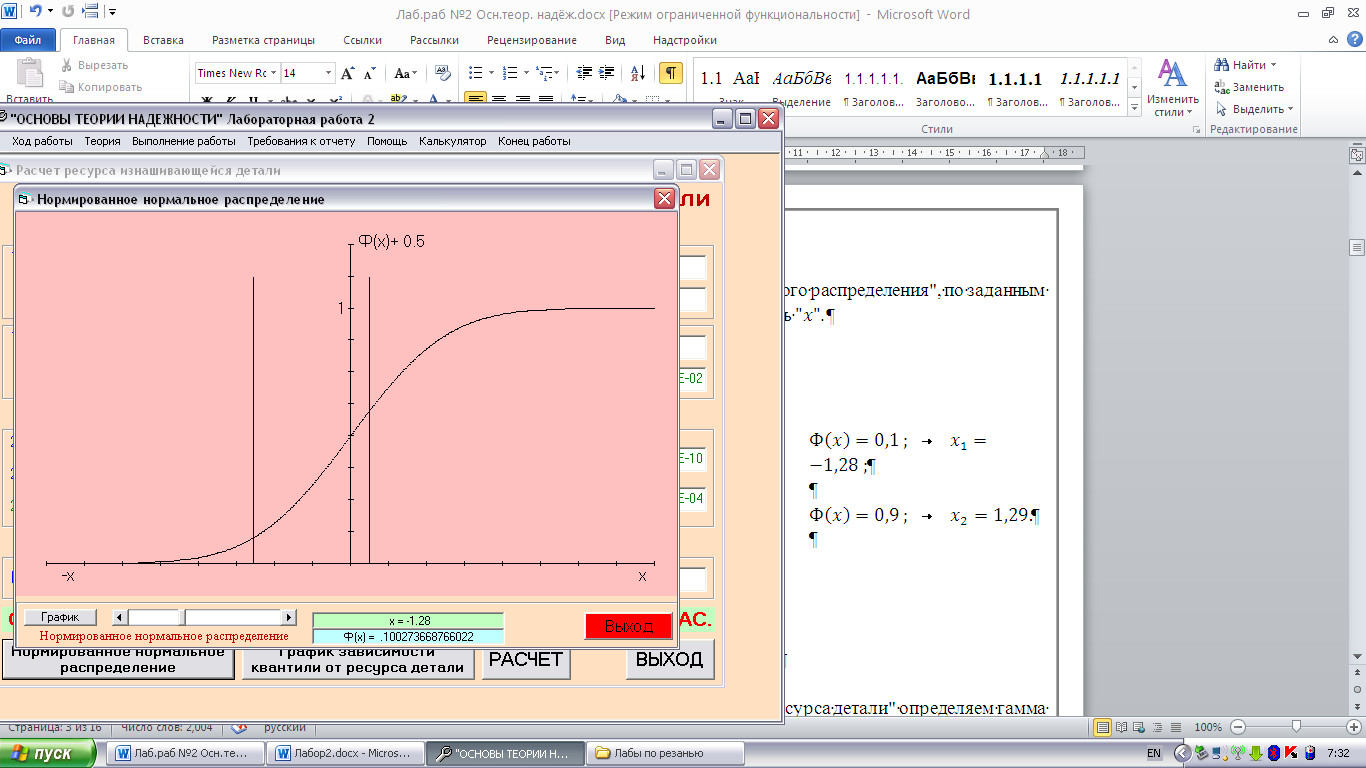Switch to the Вставка ribbon tab
The height and width of the screenshot is (768, 1366).
(x=163, y=40)
